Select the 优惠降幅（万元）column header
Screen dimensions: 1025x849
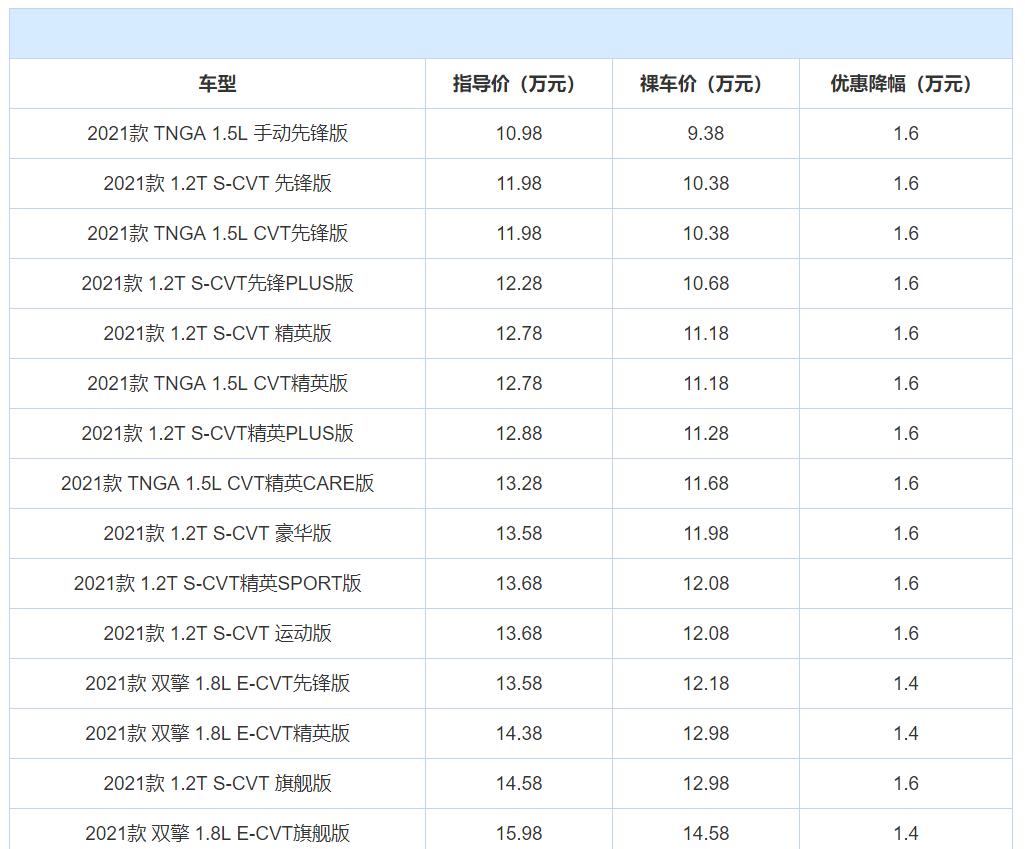906,84
